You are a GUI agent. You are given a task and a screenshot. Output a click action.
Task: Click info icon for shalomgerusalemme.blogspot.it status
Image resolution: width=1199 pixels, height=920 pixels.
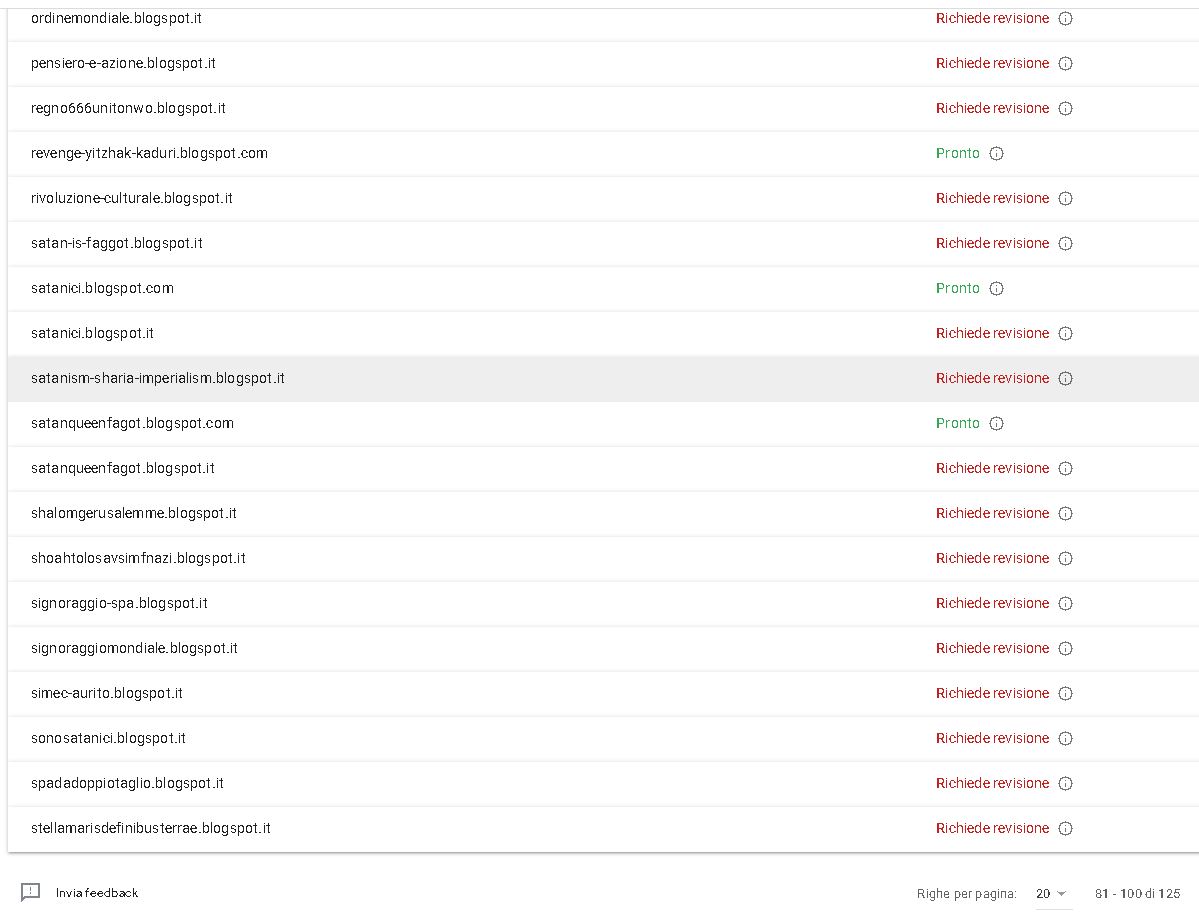coord(1065,513)
